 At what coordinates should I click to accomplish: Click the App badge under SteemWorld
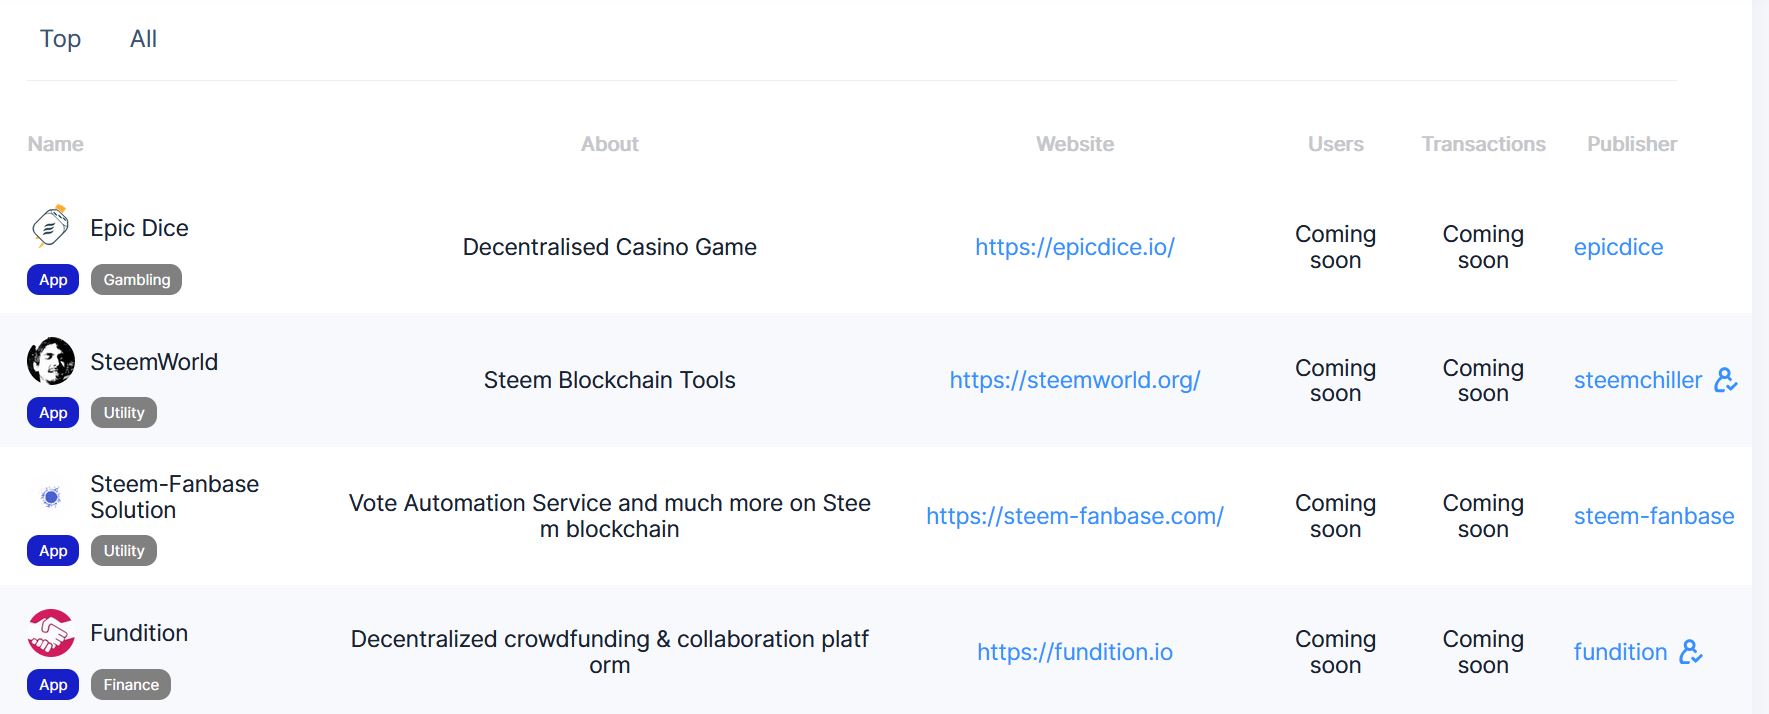53,413
